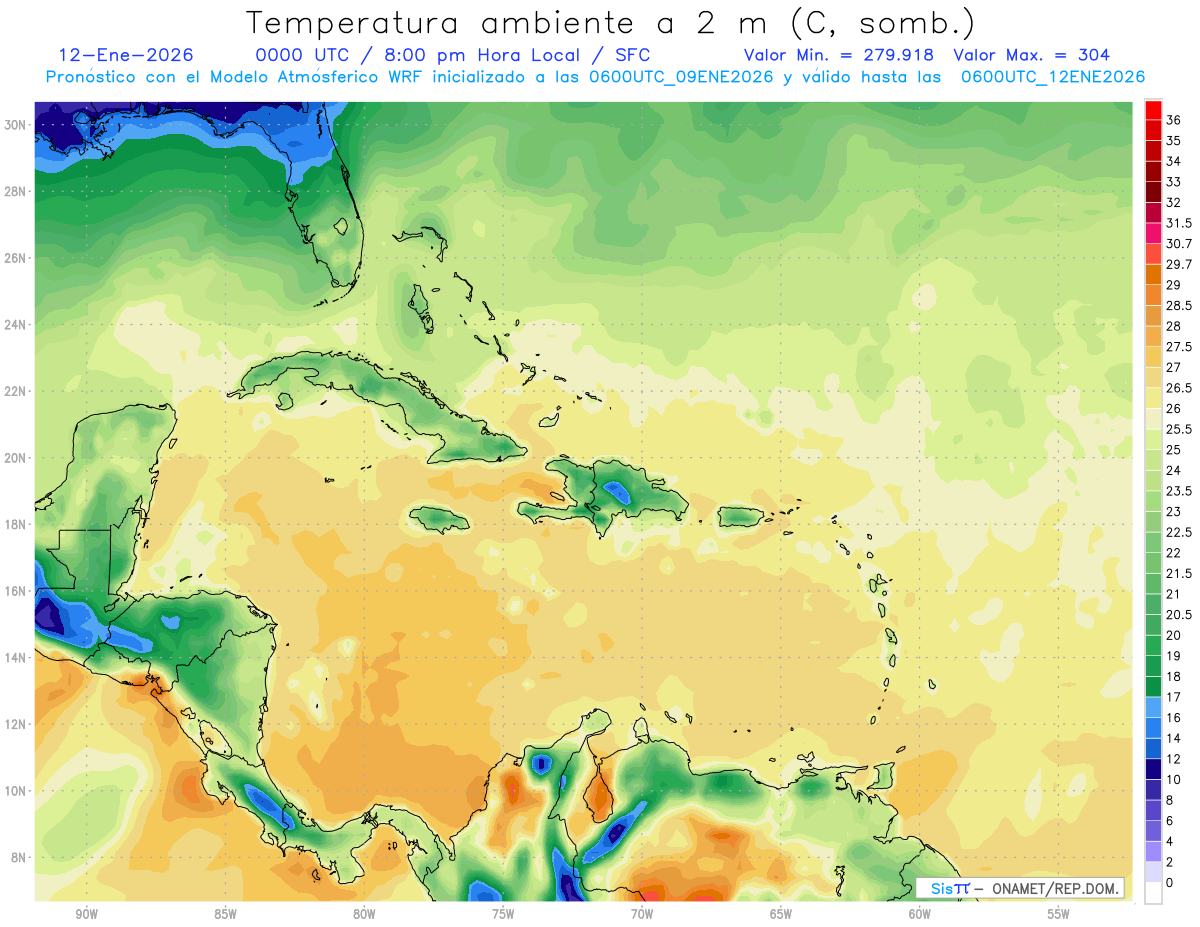Click the '70W' longitude axis label
Viewport: 1200px width, 927px height.
point(642,914)
